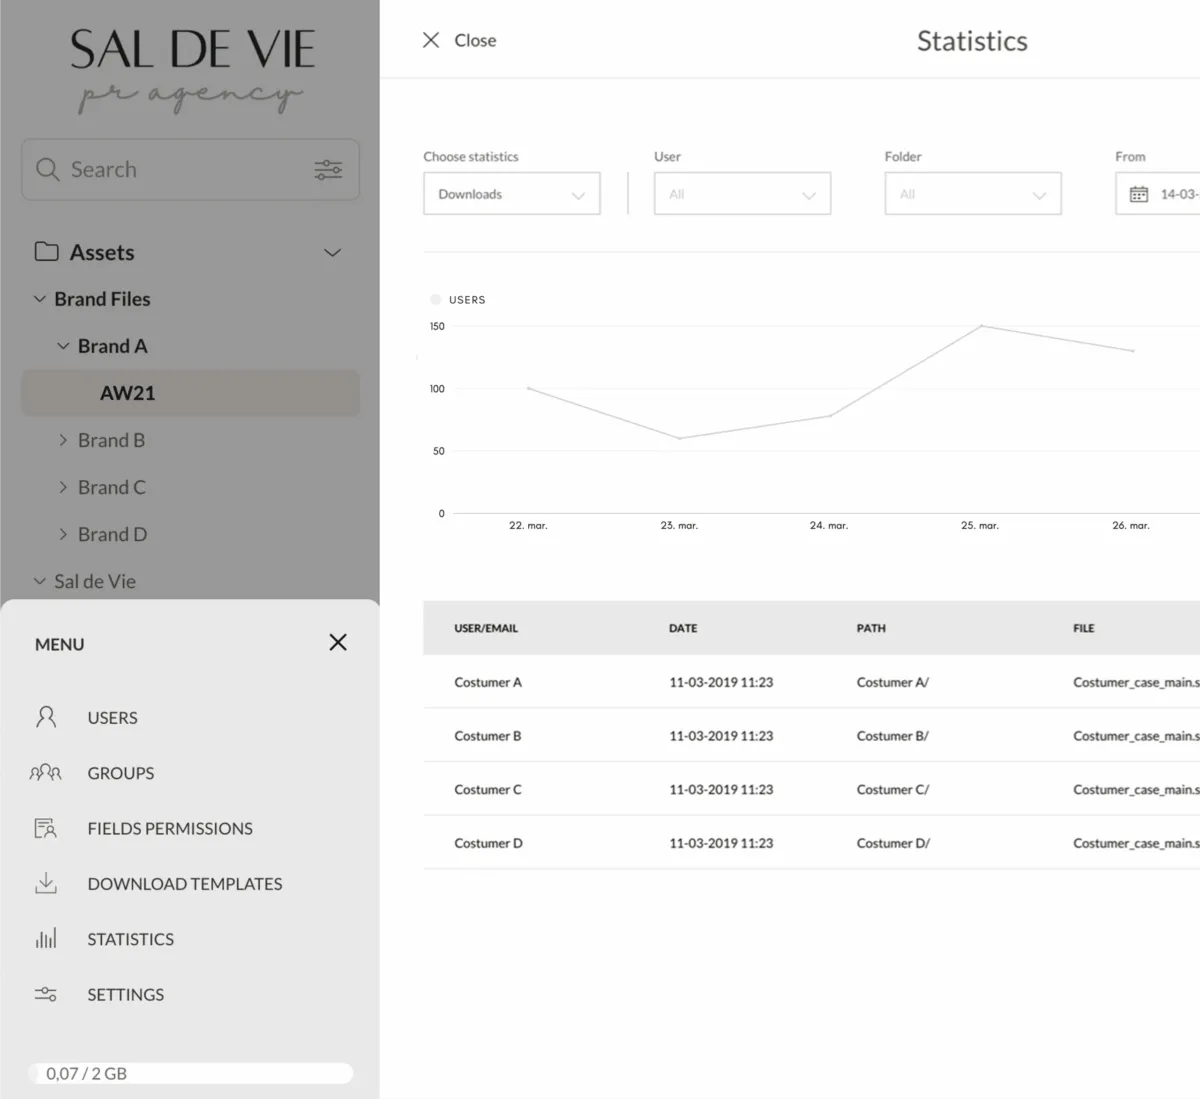Close the Statistics view
This screenshot has width=1200, height=1099.
(x=459, y=40)
